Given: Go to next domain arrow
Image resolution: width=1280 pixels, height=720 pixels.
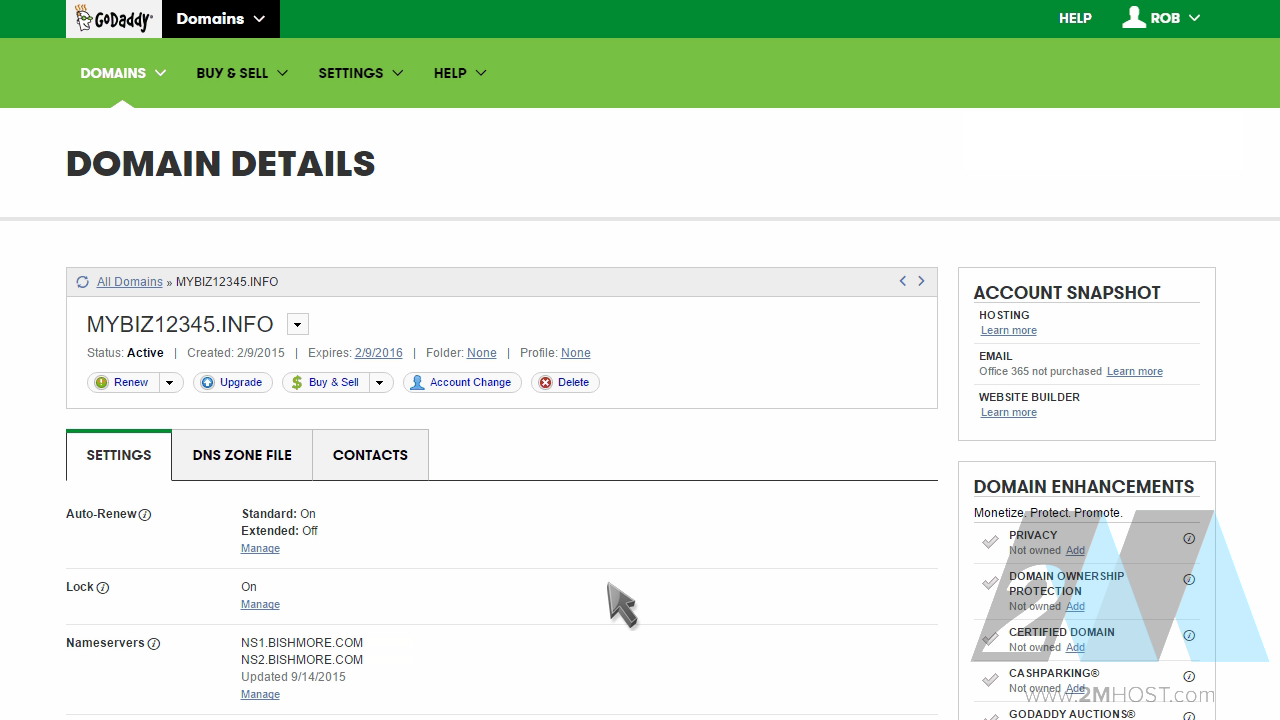Looking at the screenshot, I should tap(921, 281).
